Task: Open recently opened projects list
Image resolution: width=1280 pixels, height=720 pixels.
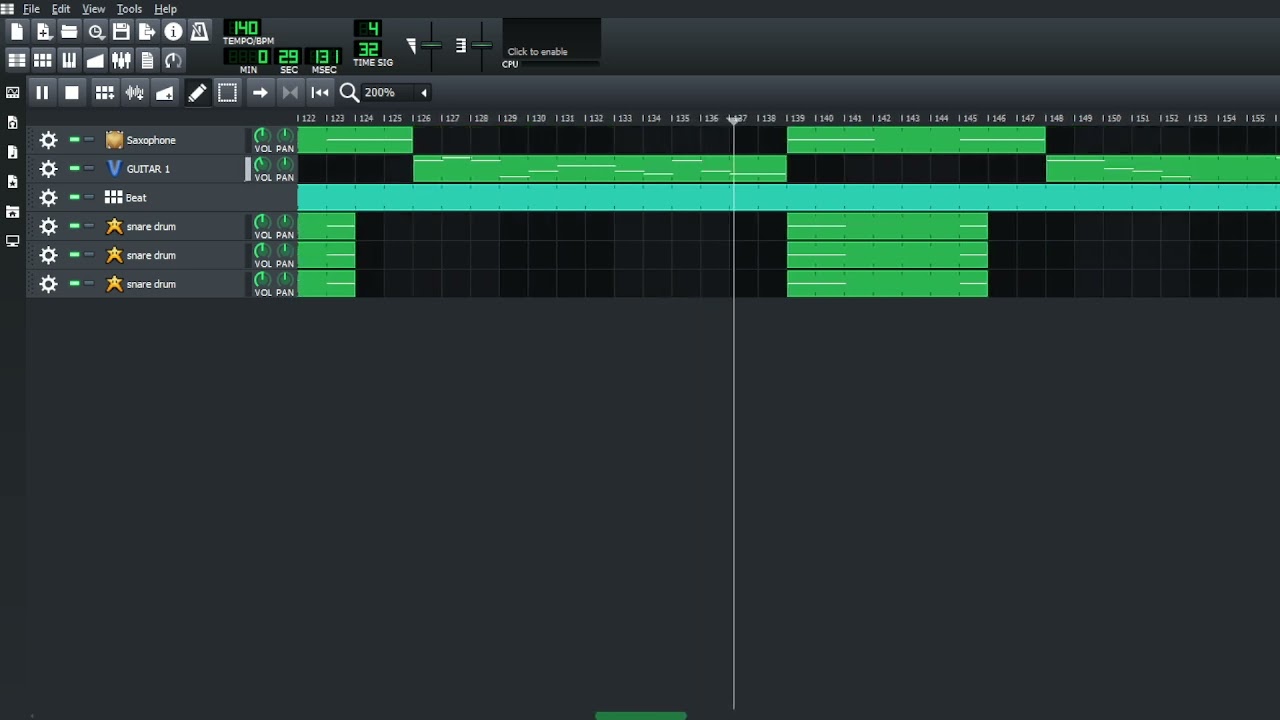Action: click(95, 32)
